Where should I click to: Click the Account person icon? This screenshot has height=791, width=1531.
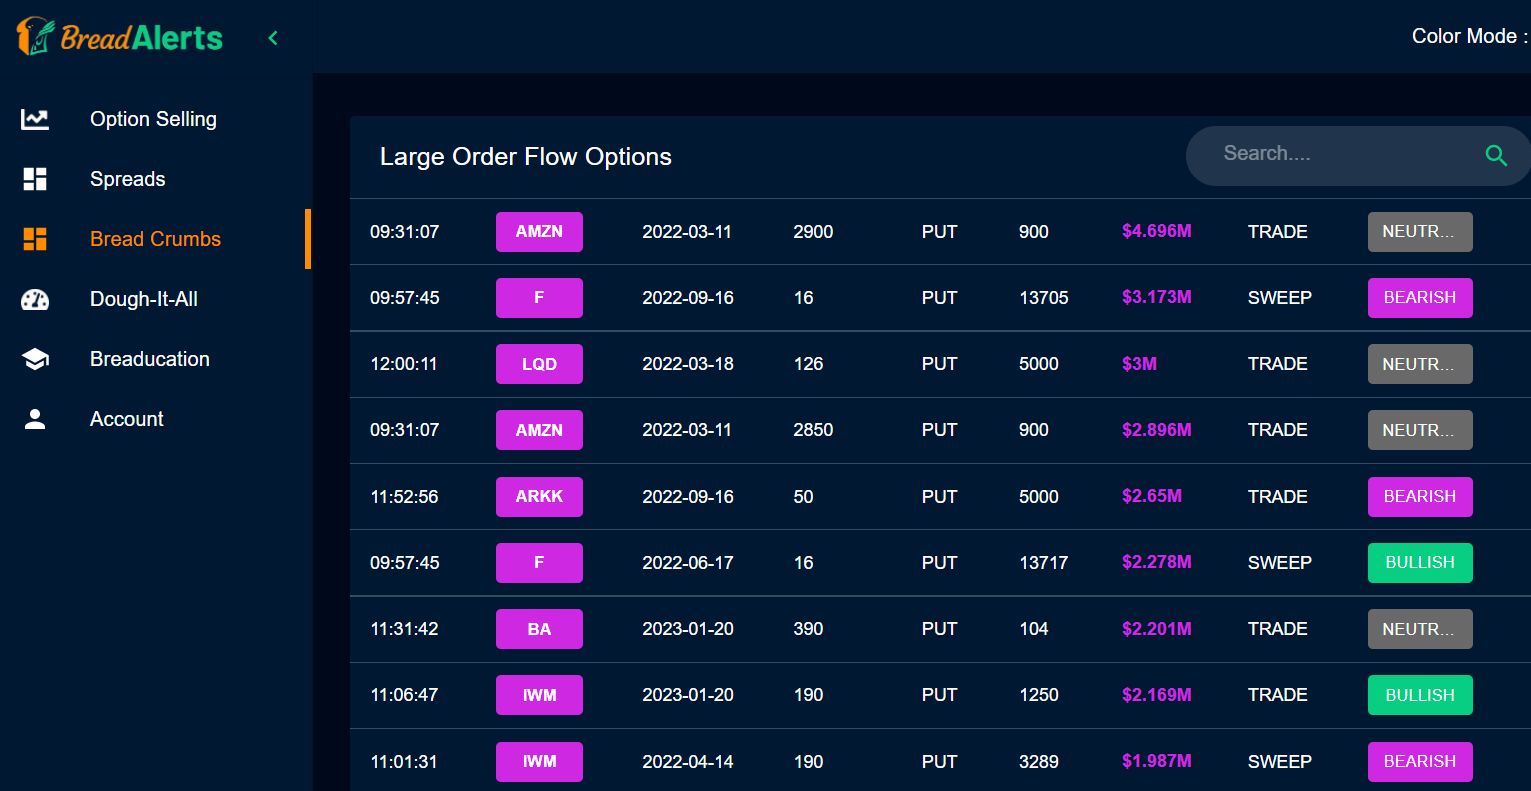(35, 419)
